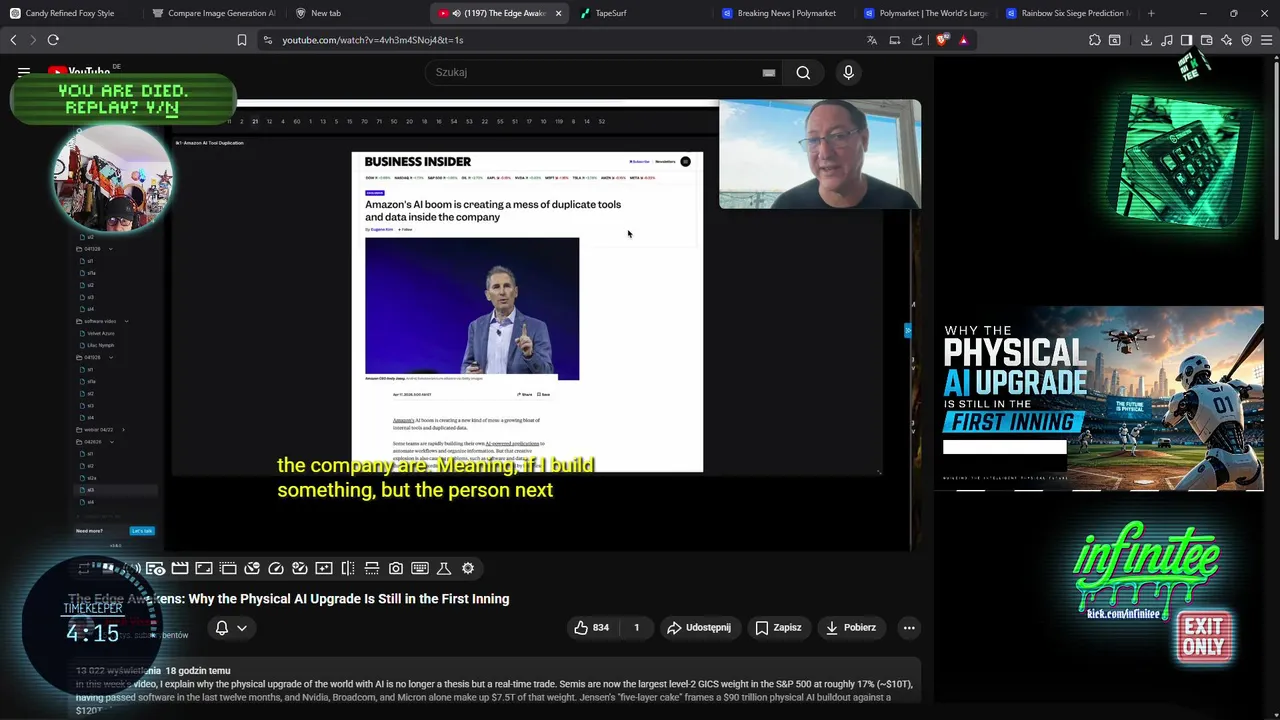Click the share page icon in address bar

point(917,40)
